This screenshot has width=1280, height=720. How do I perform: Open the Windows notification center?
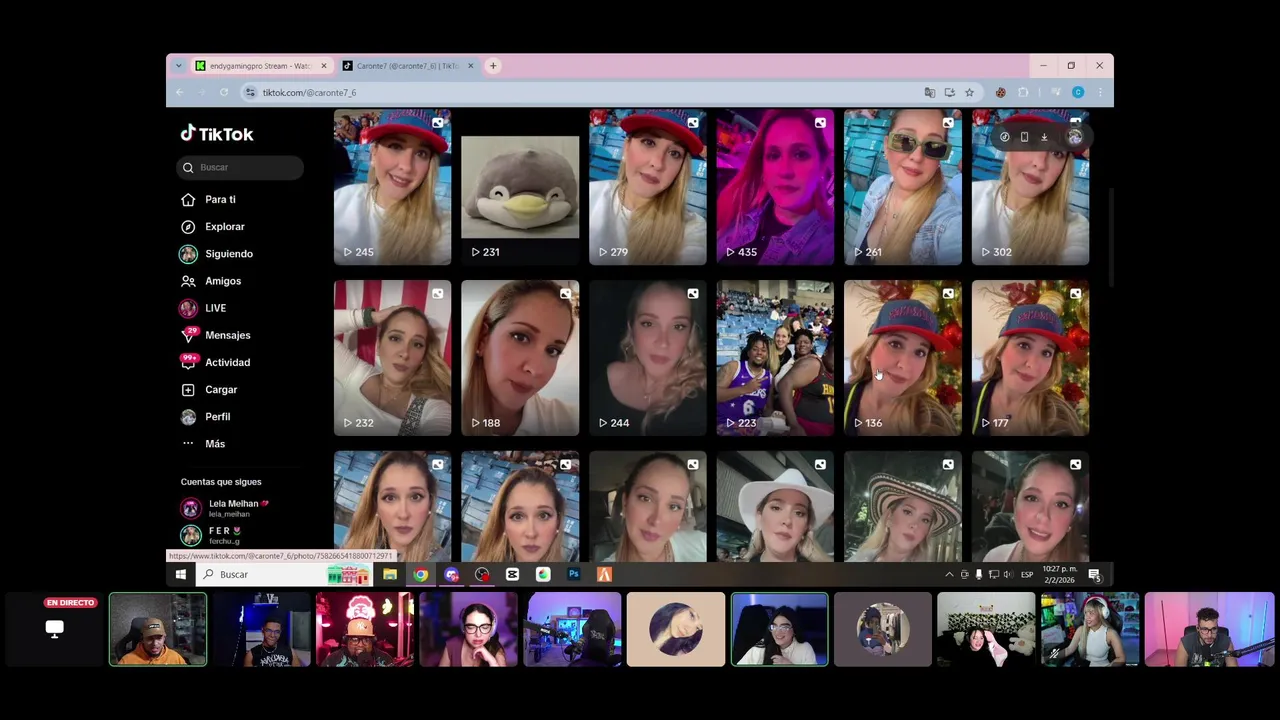1094,574
